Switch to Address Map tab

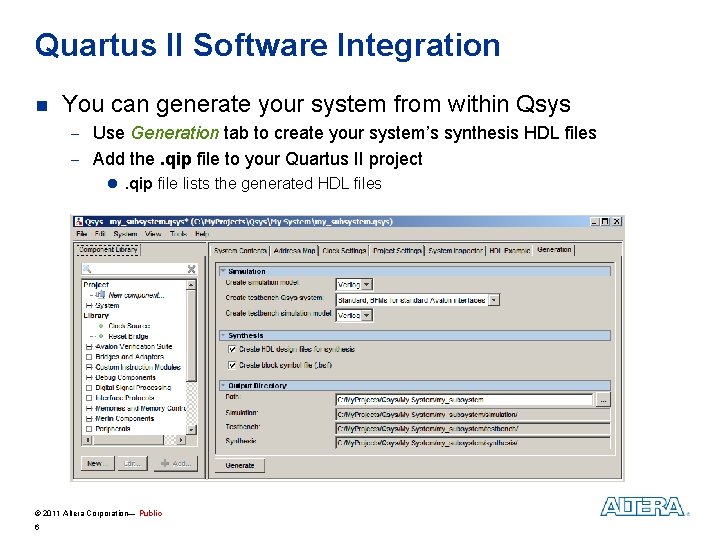pyautogui.click(x=294, y=251)
